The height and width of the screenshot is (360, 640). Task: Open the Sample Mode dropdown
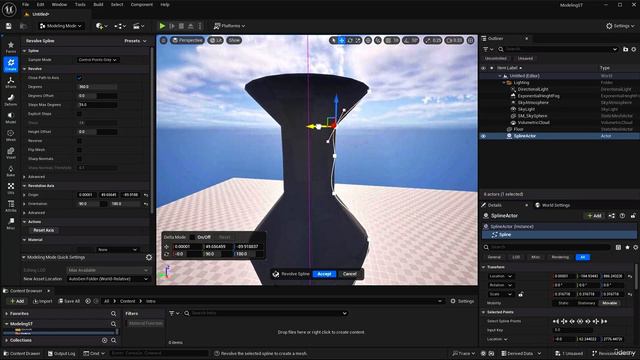coord(98,60)
